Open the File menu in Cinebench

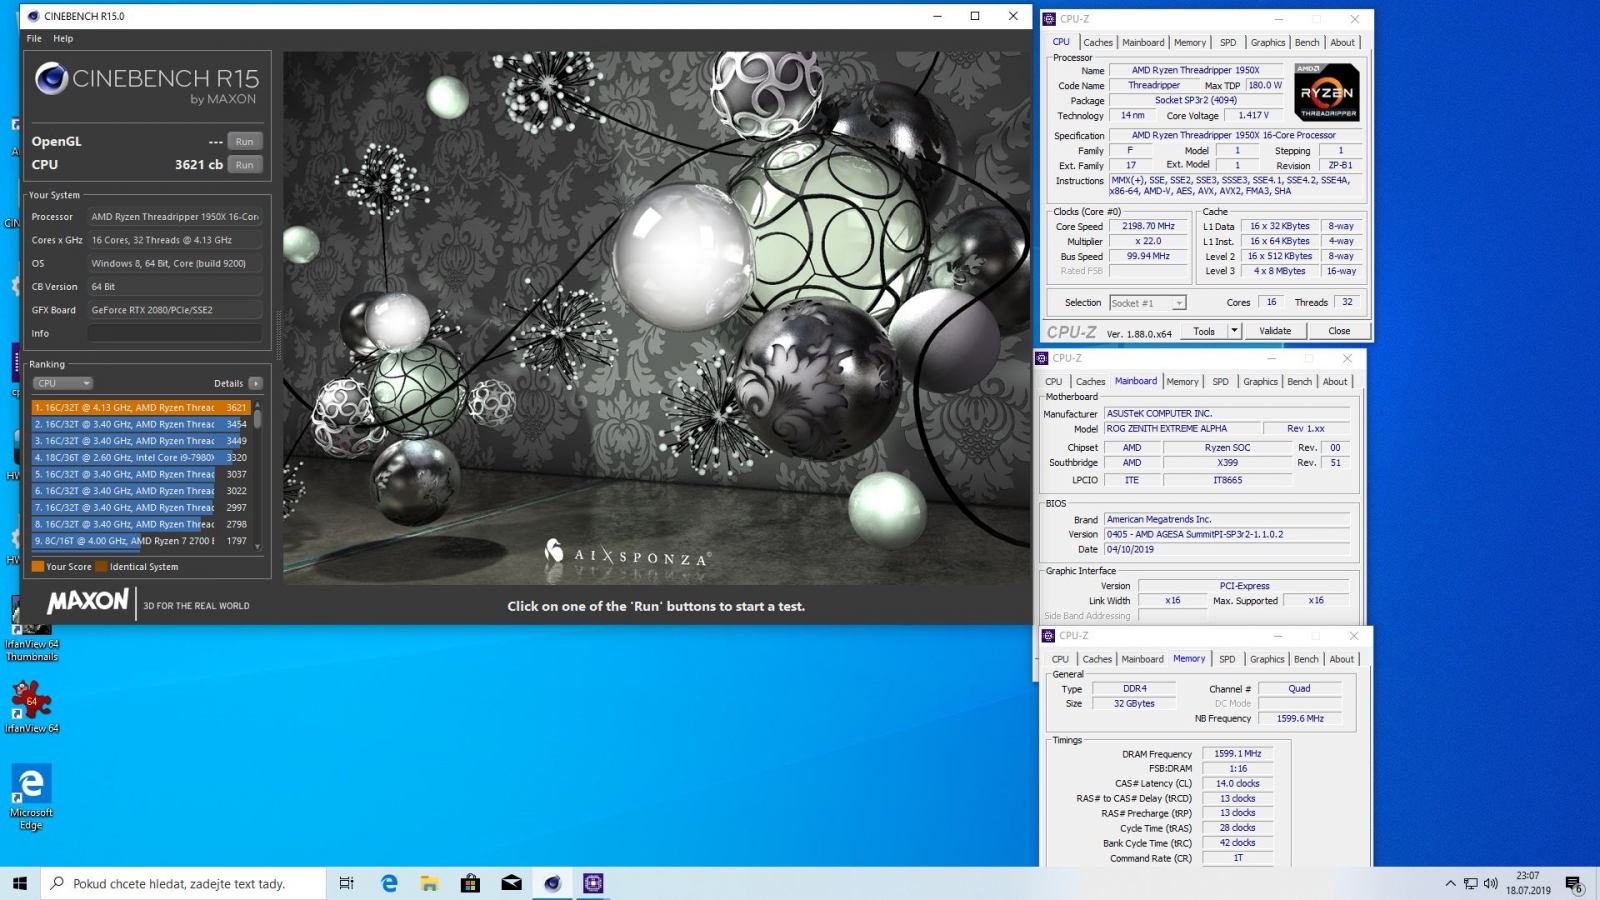34,38
